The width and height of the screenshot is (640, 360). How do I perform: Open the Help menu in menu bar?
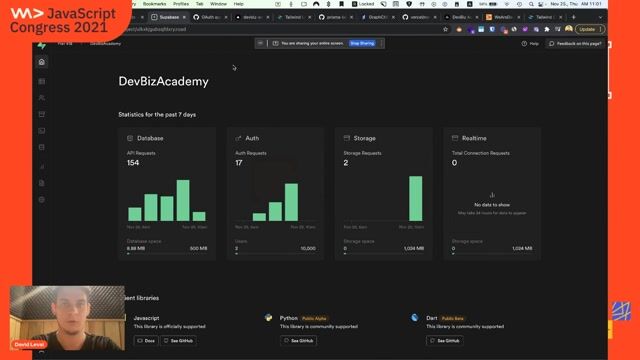click(x=239, y=4)
